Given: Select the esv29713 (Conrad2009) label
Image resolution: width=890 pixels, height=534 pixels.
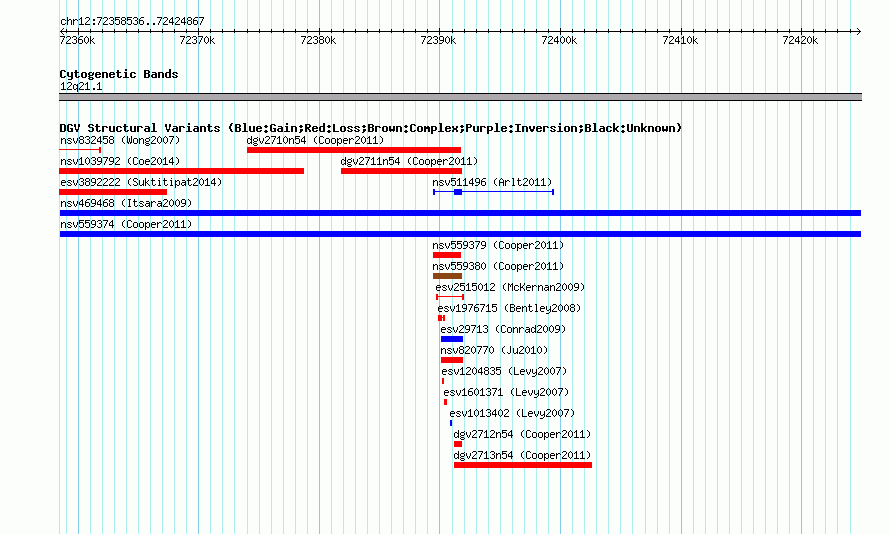Looking at the screenshot, I should point(503,329).
